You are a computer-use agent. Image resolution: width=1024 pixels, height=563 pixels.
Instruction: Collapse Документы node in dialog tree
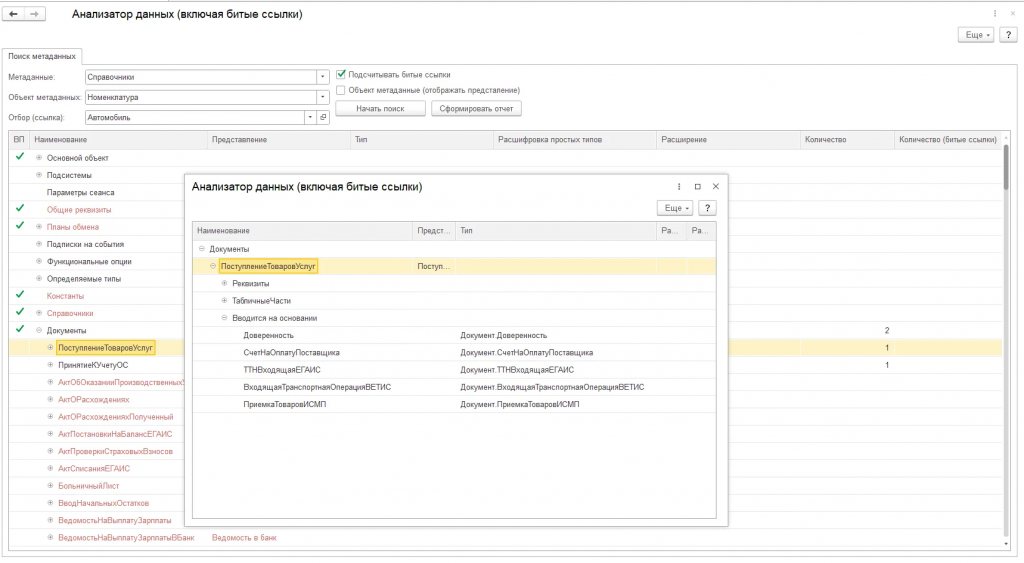tap(202, 249)
